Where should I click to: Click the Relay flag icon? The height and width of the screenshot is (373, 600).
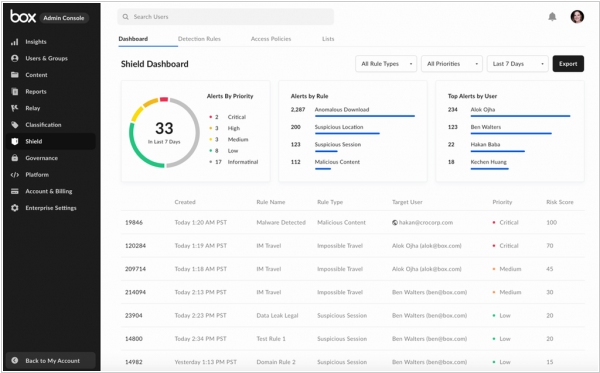click(x=15, y=108)
